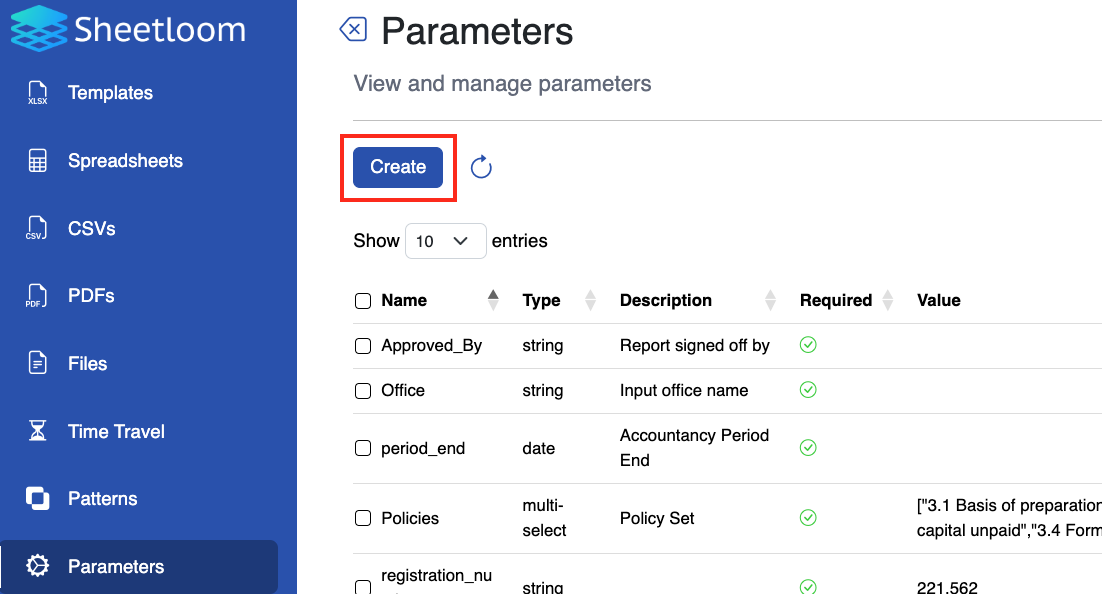Toggle sorting on the Description column
The height and width of the screenshot is (594, 1102).
click(x=771, y=300)
